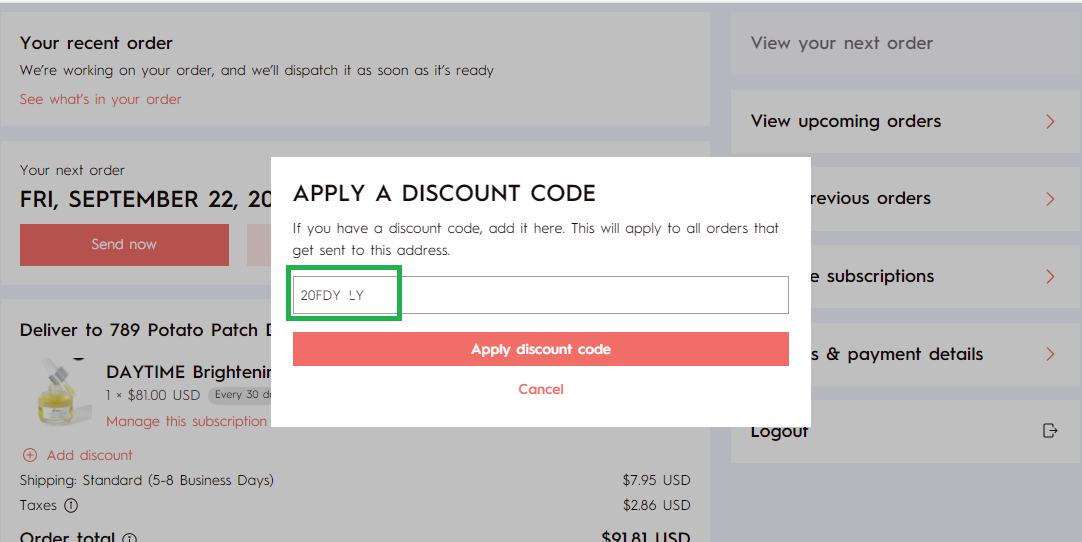This screenshot has width=1082, height=542.
Task: Open the subscriptions menu entry text
Action: pyautogui.click(x=880, y=276)
